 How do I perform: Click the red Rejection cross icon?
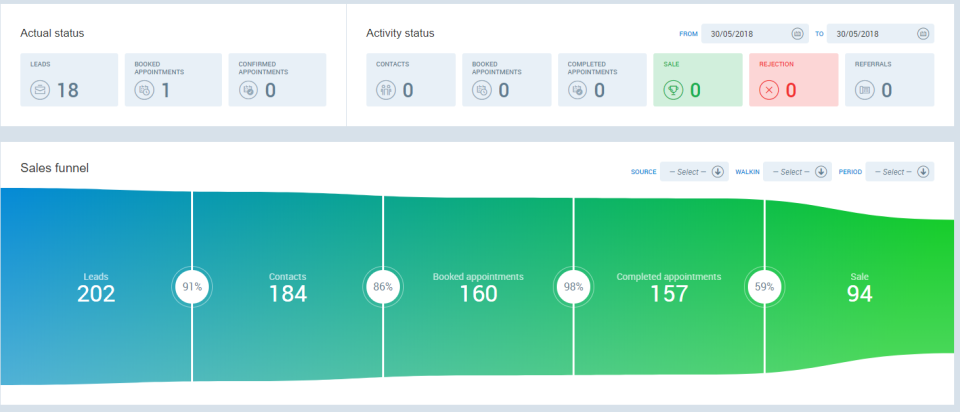pos(769,90)
